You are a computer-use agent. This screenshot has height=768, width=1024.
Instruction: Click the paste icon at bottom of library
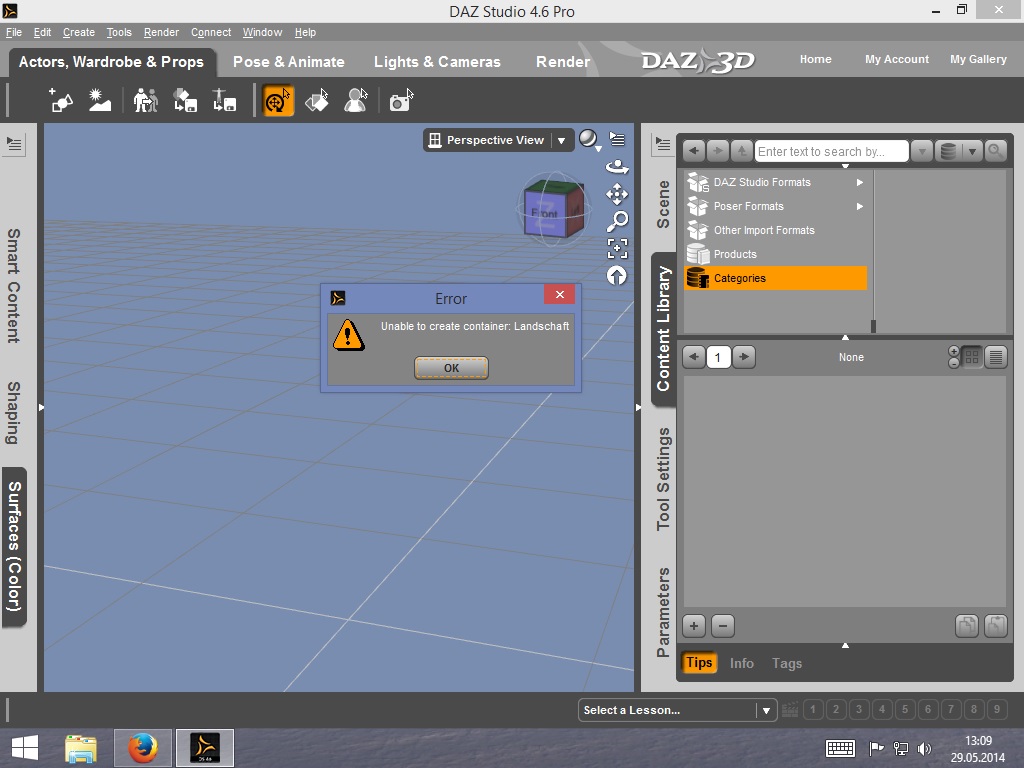click(x=995, y=626)
